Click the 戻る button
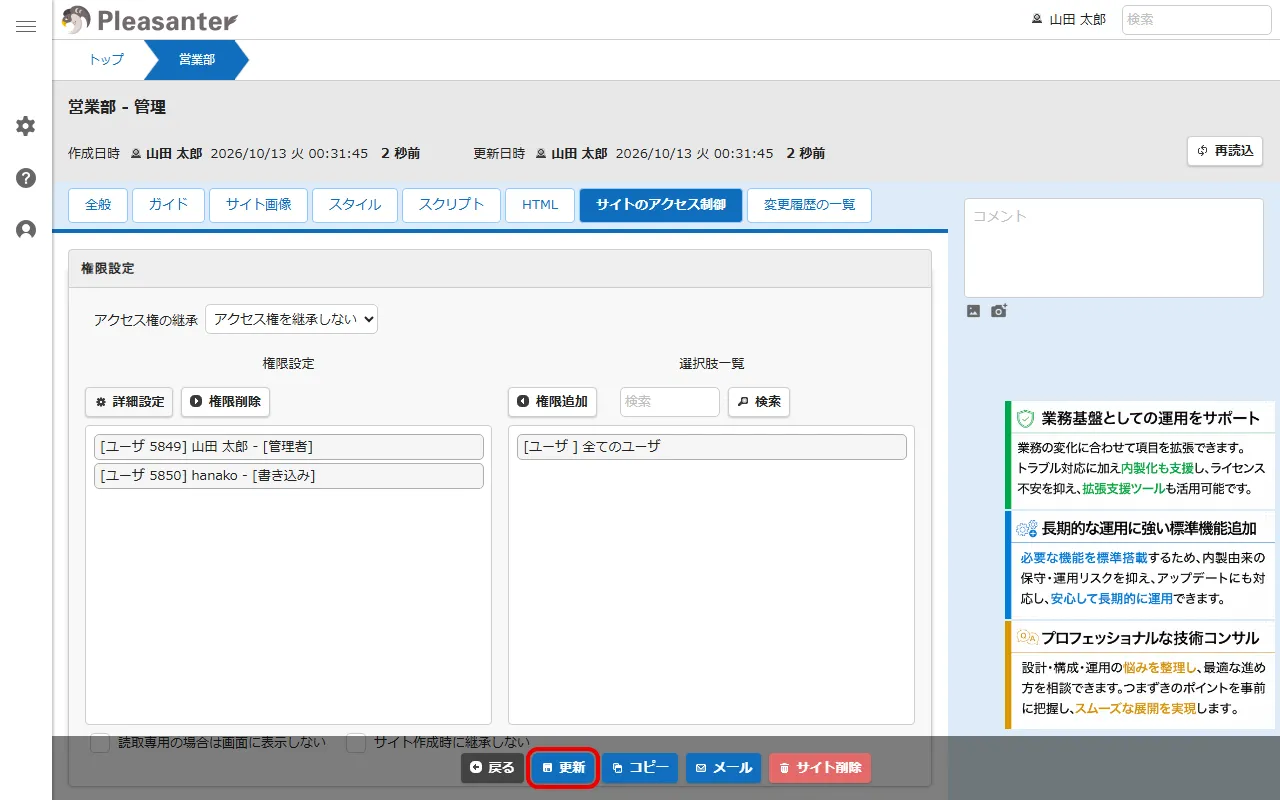This screenshot has width=1280, height=800. (x=492, y=768)
